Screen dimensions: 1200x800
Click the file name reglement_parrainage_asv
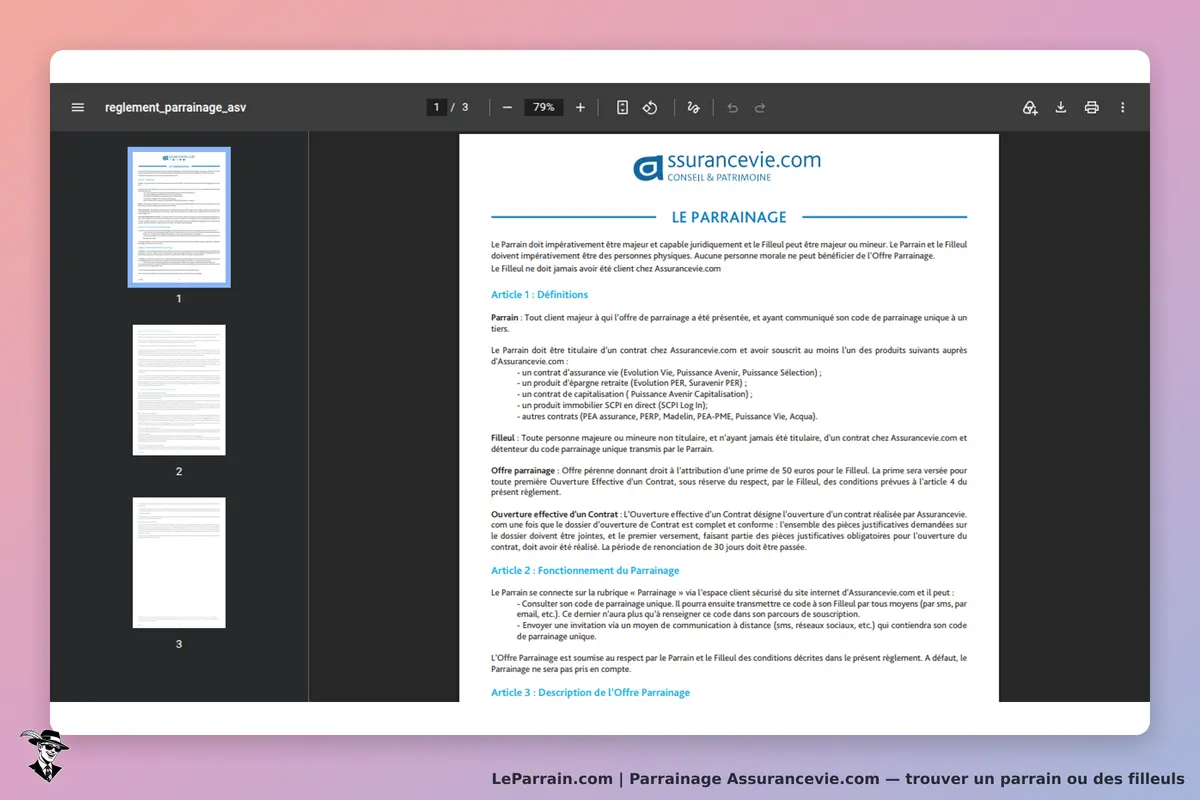coord(175,107)
